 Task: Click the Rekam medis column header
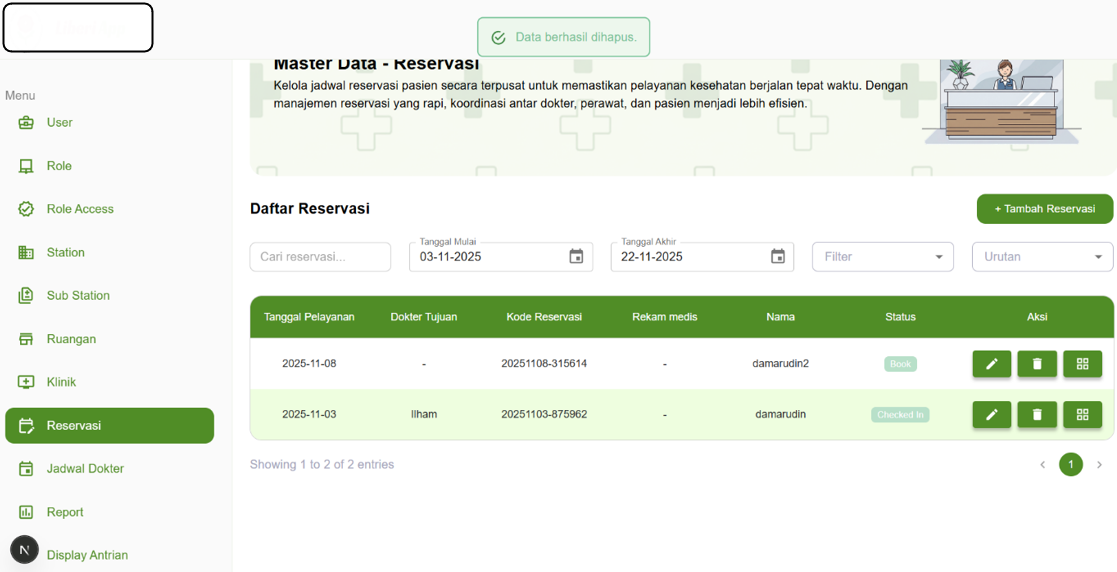665,317
